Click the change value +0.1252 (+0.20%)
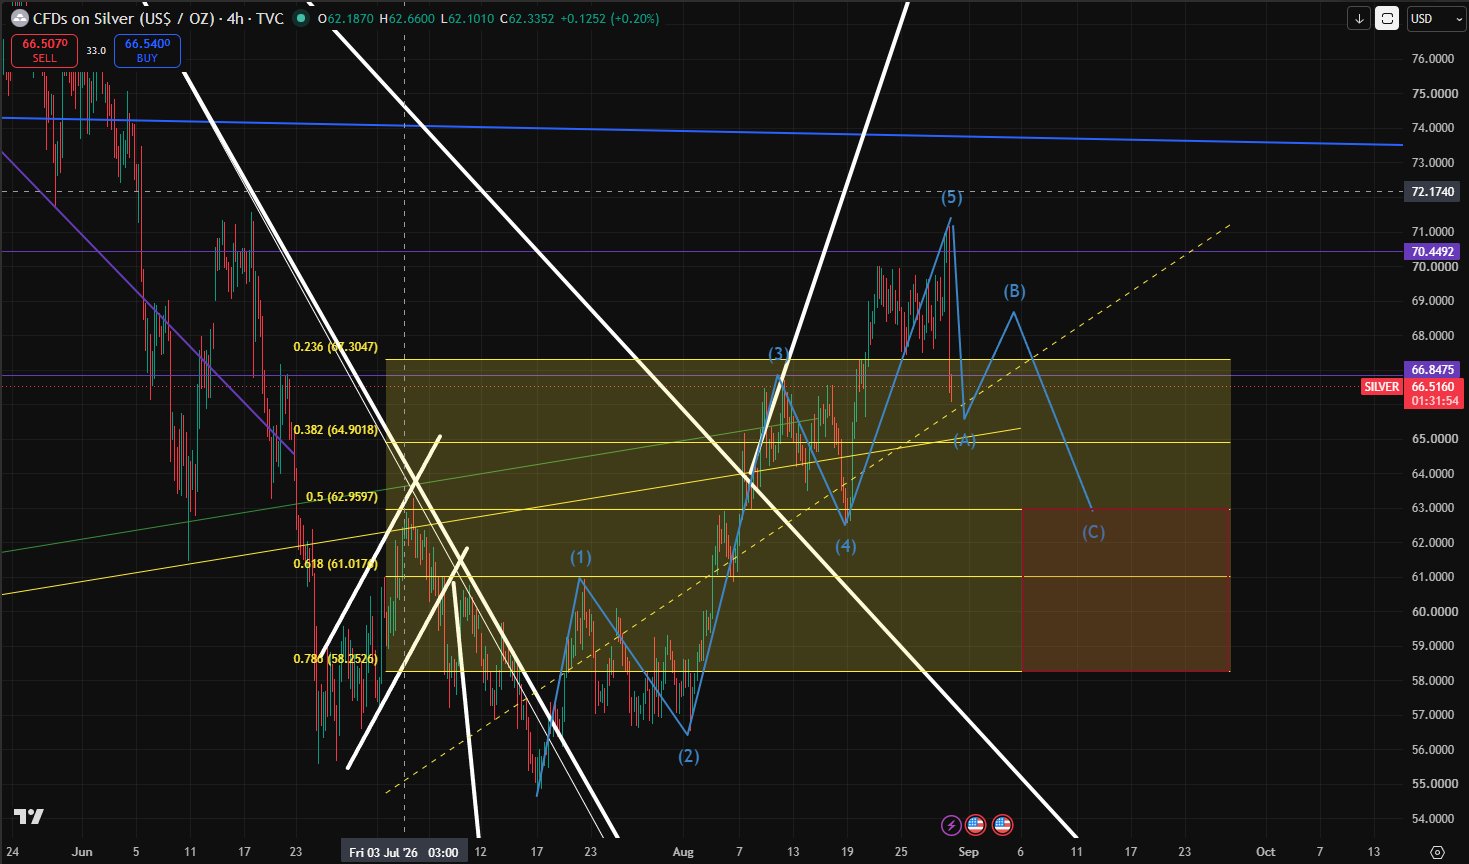The image size is (1469, 864). coord(610,18)
